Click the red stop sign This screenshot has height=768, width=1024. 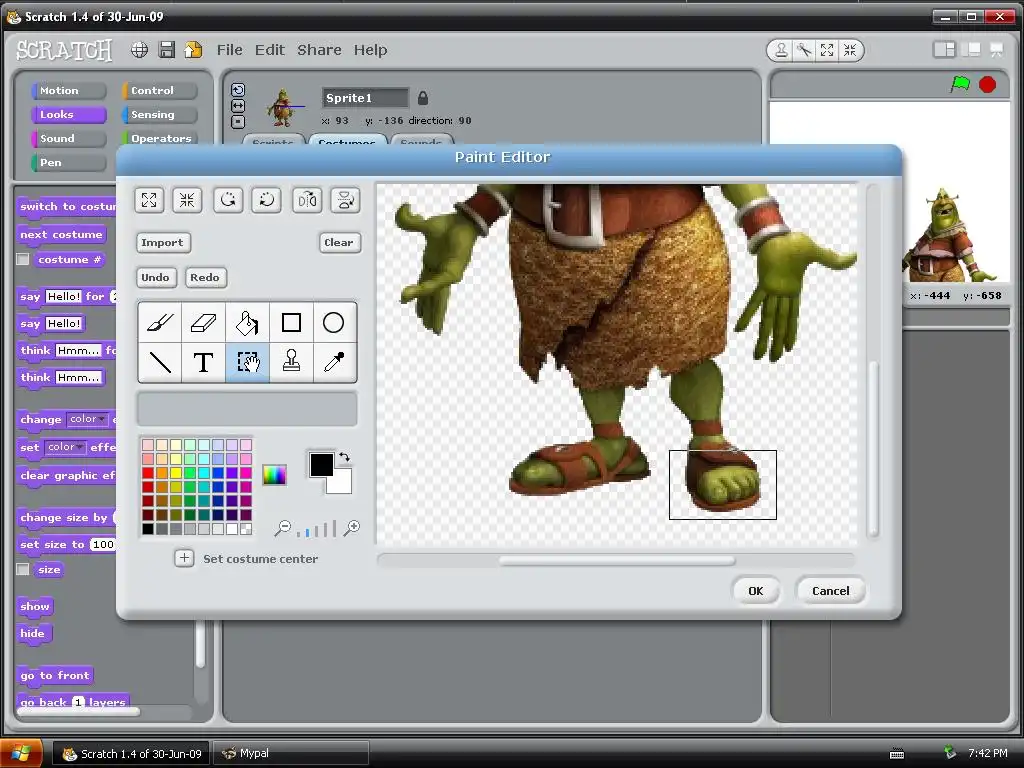tap(987, 84)
